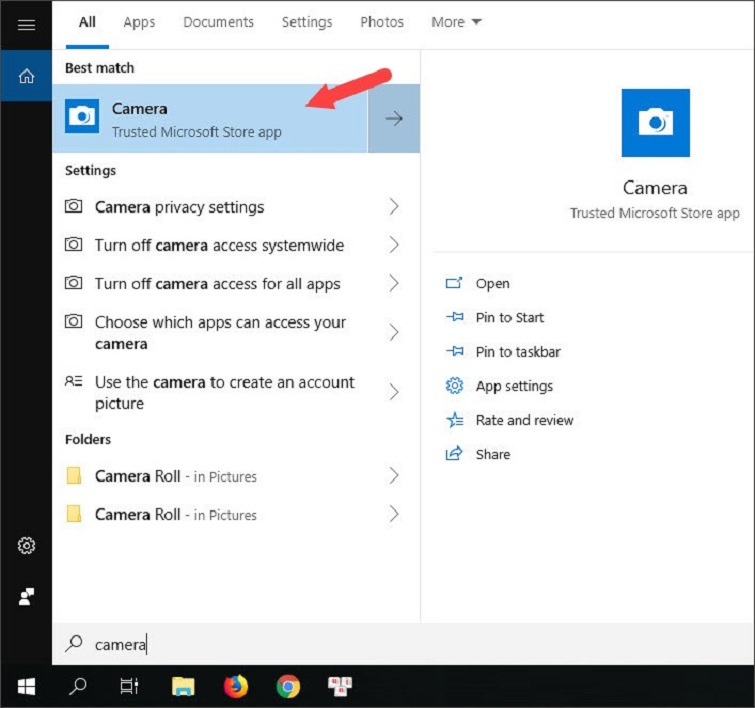Viewport: 755px width, 708px height.
Task: Click the Home icon in the sidebar
Action: click(x=26, y=76)
